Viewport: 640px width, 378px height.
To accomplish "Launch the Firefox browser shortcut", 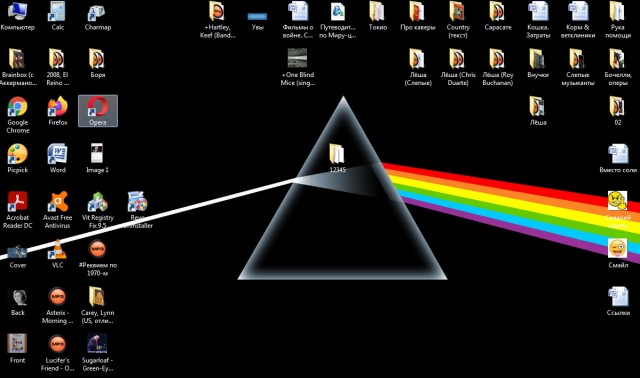I will (x=58, y=111).
